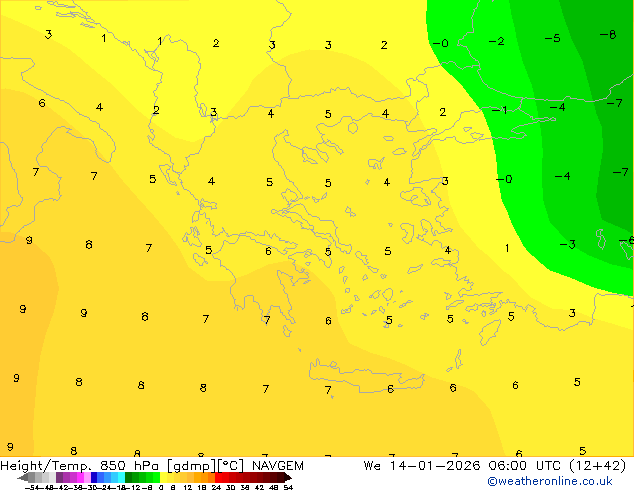This screenshot has height=490, width=634.
Task: Click the 'UTC' label
Action: [x=548, y=466]
